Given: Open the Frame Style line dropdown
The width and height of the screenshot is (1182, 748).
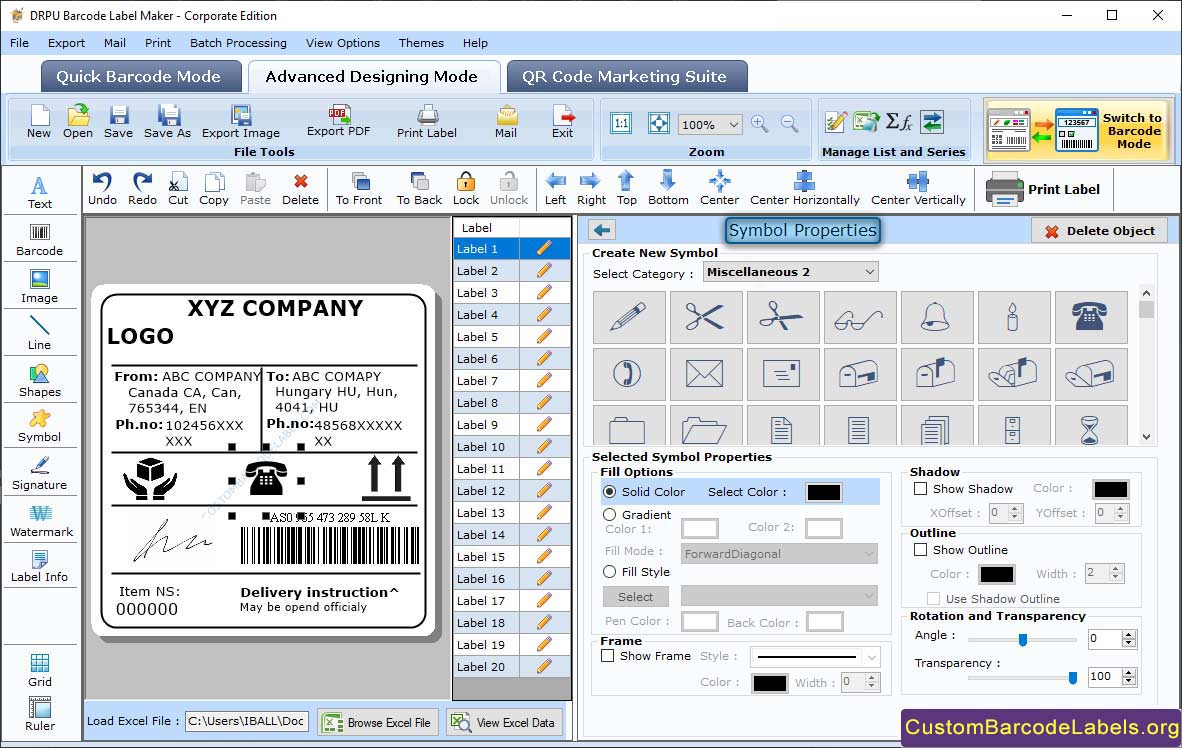Looking at the screenshot, I should (815, 657).
